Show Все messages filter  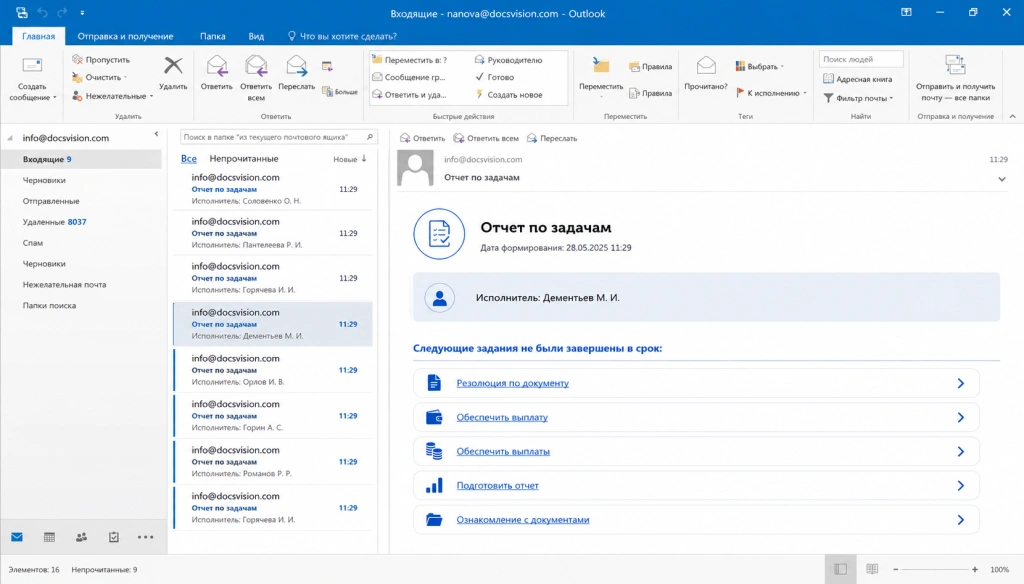tap(189, 159)
